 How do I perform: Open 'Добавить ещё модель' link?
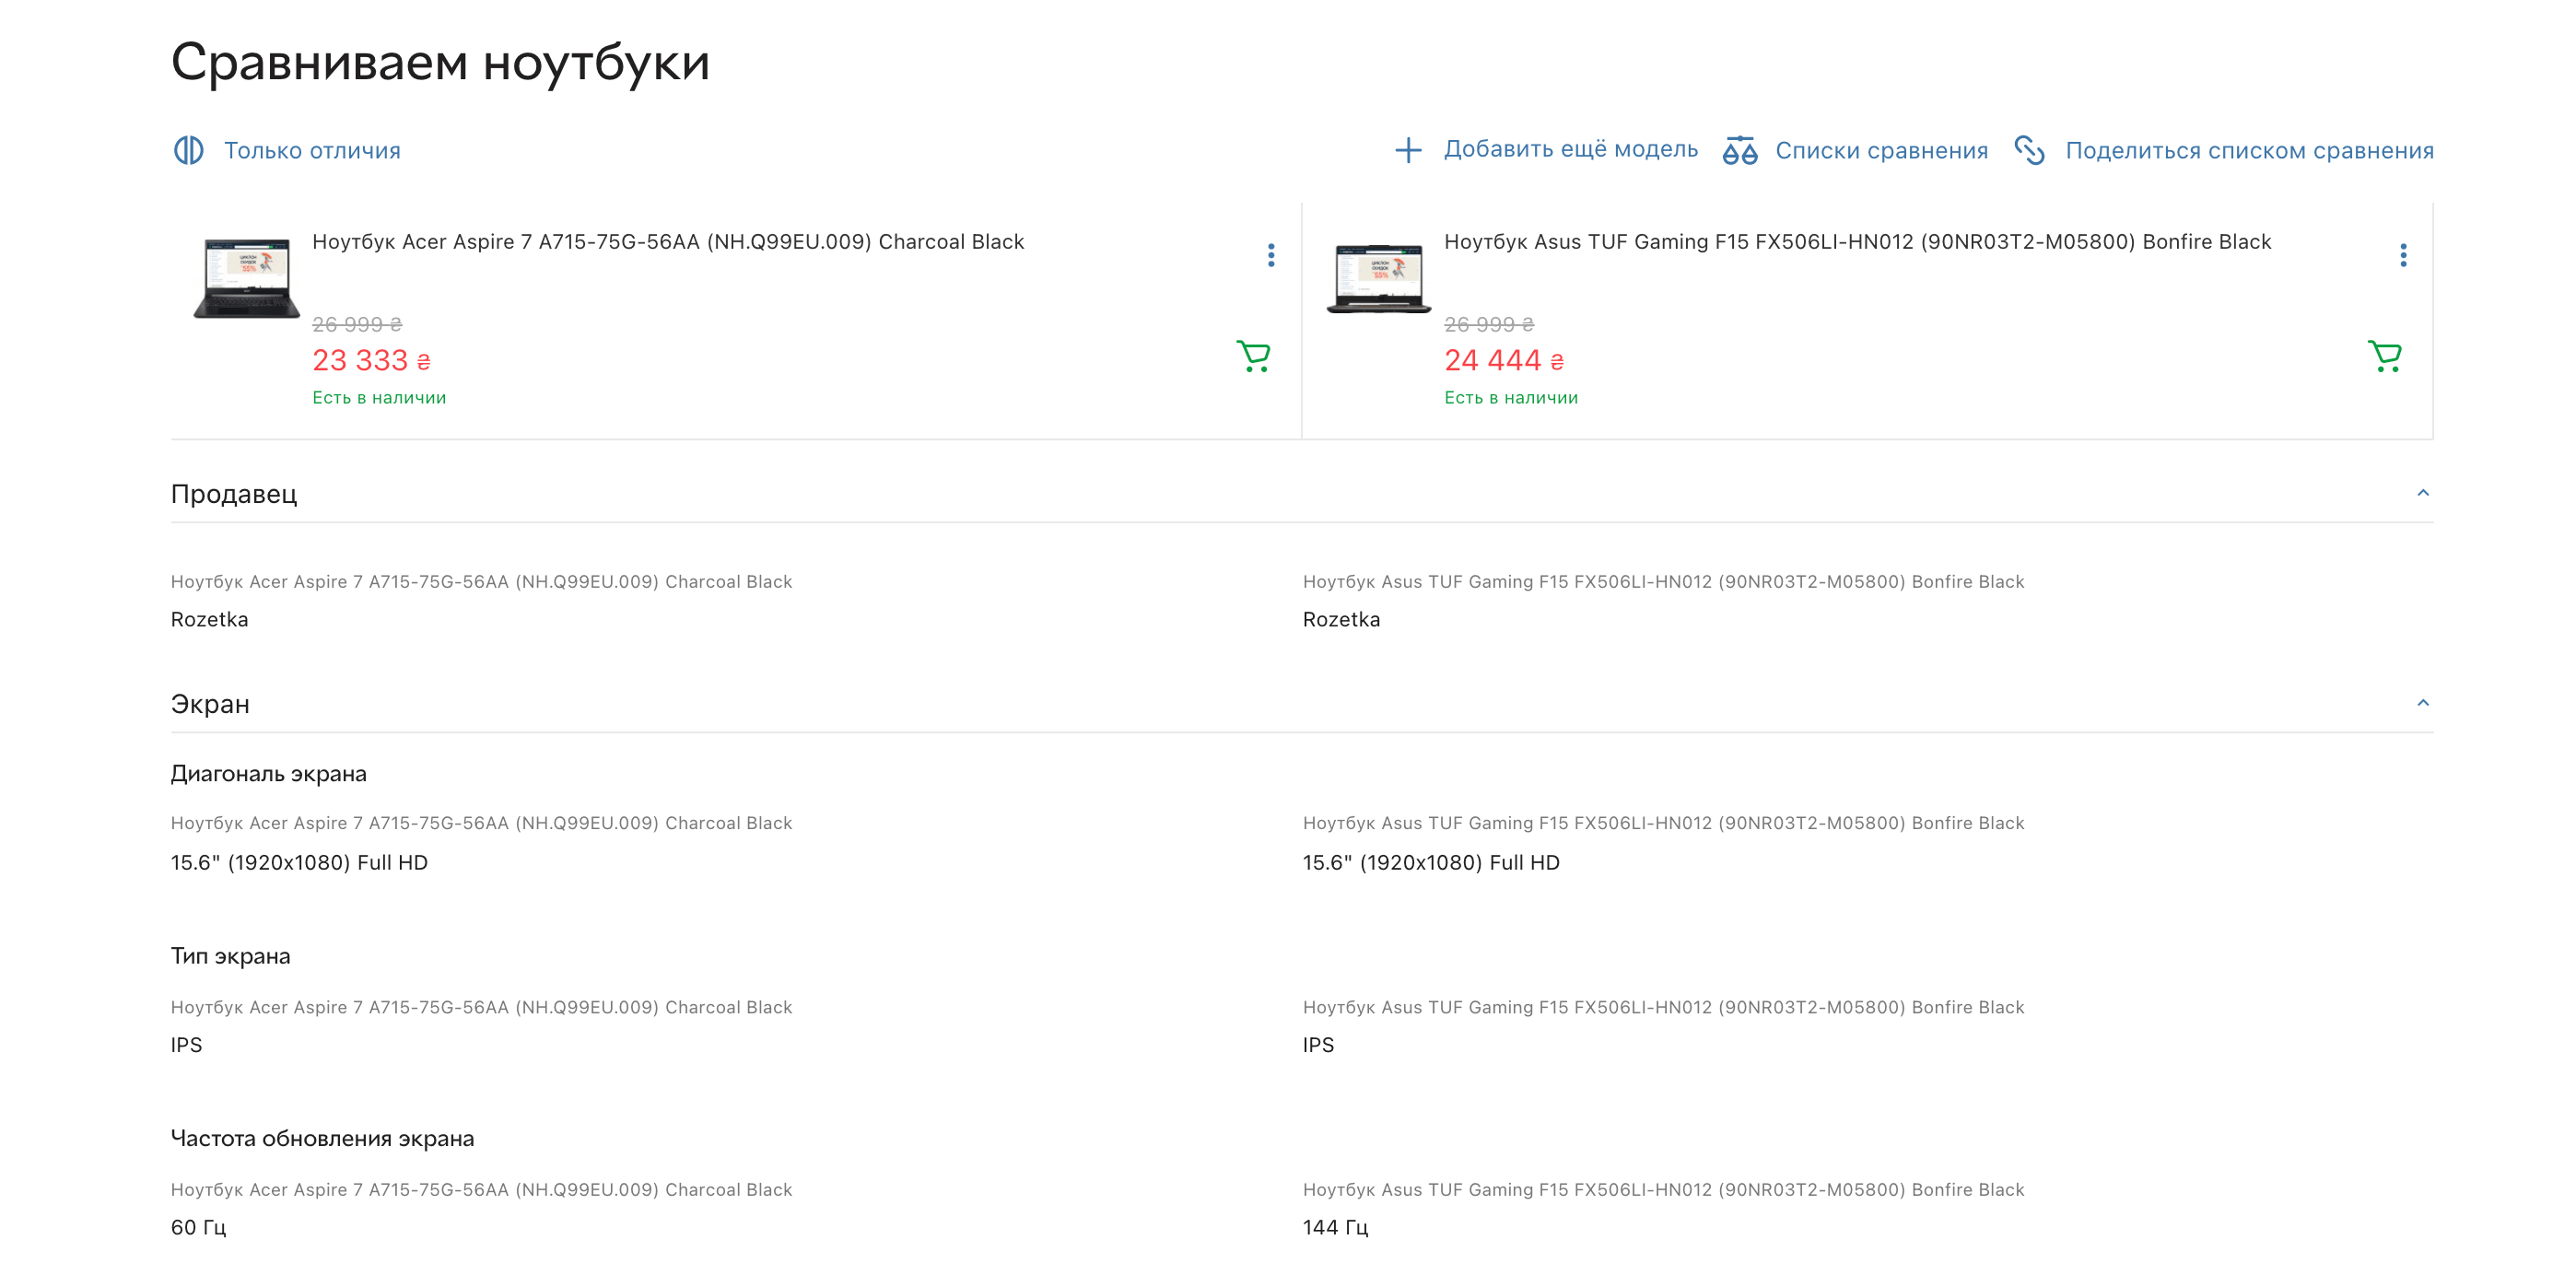point(1570,149)
